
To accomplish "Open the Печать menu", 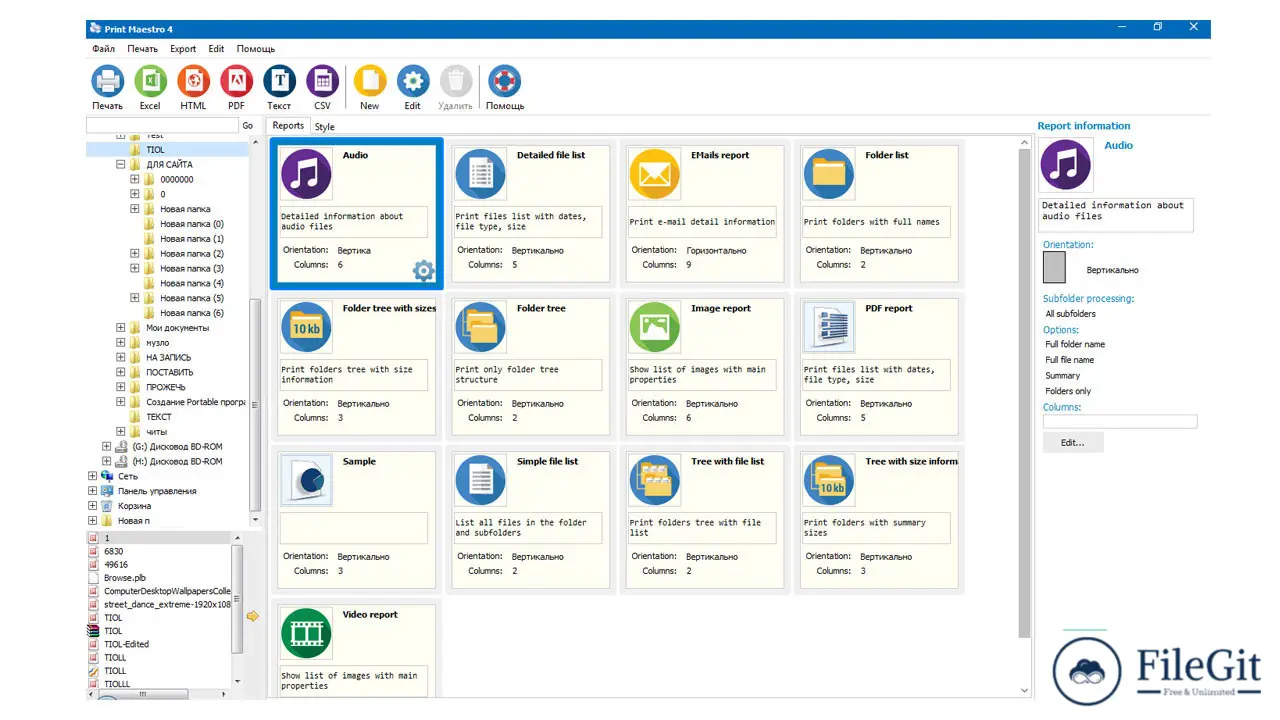I will pyautogui.click(x=142, y=49).
